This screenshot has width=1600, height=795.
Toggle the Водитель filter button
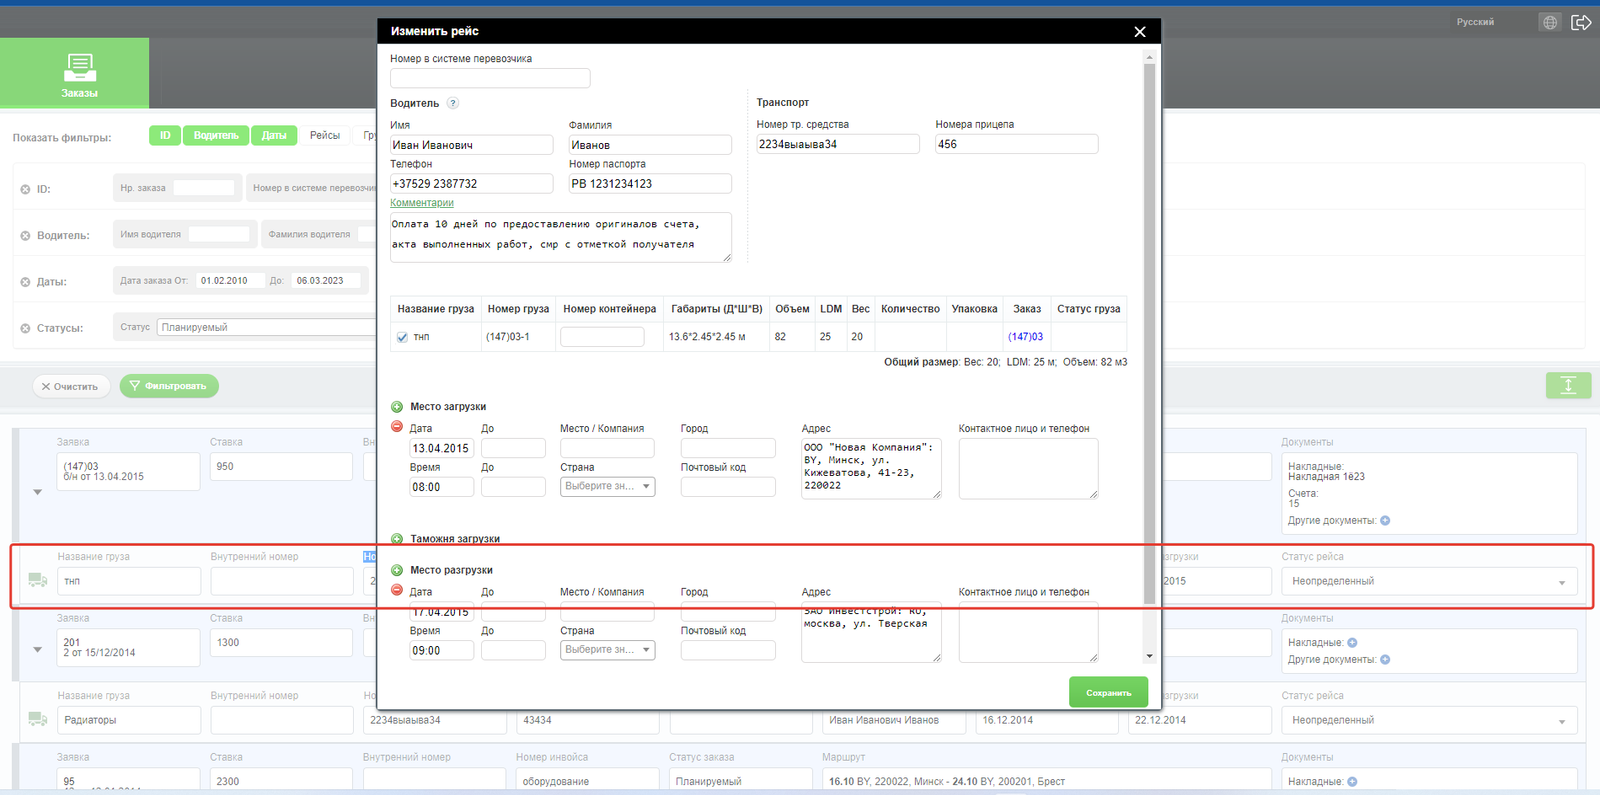click(216, 135)
